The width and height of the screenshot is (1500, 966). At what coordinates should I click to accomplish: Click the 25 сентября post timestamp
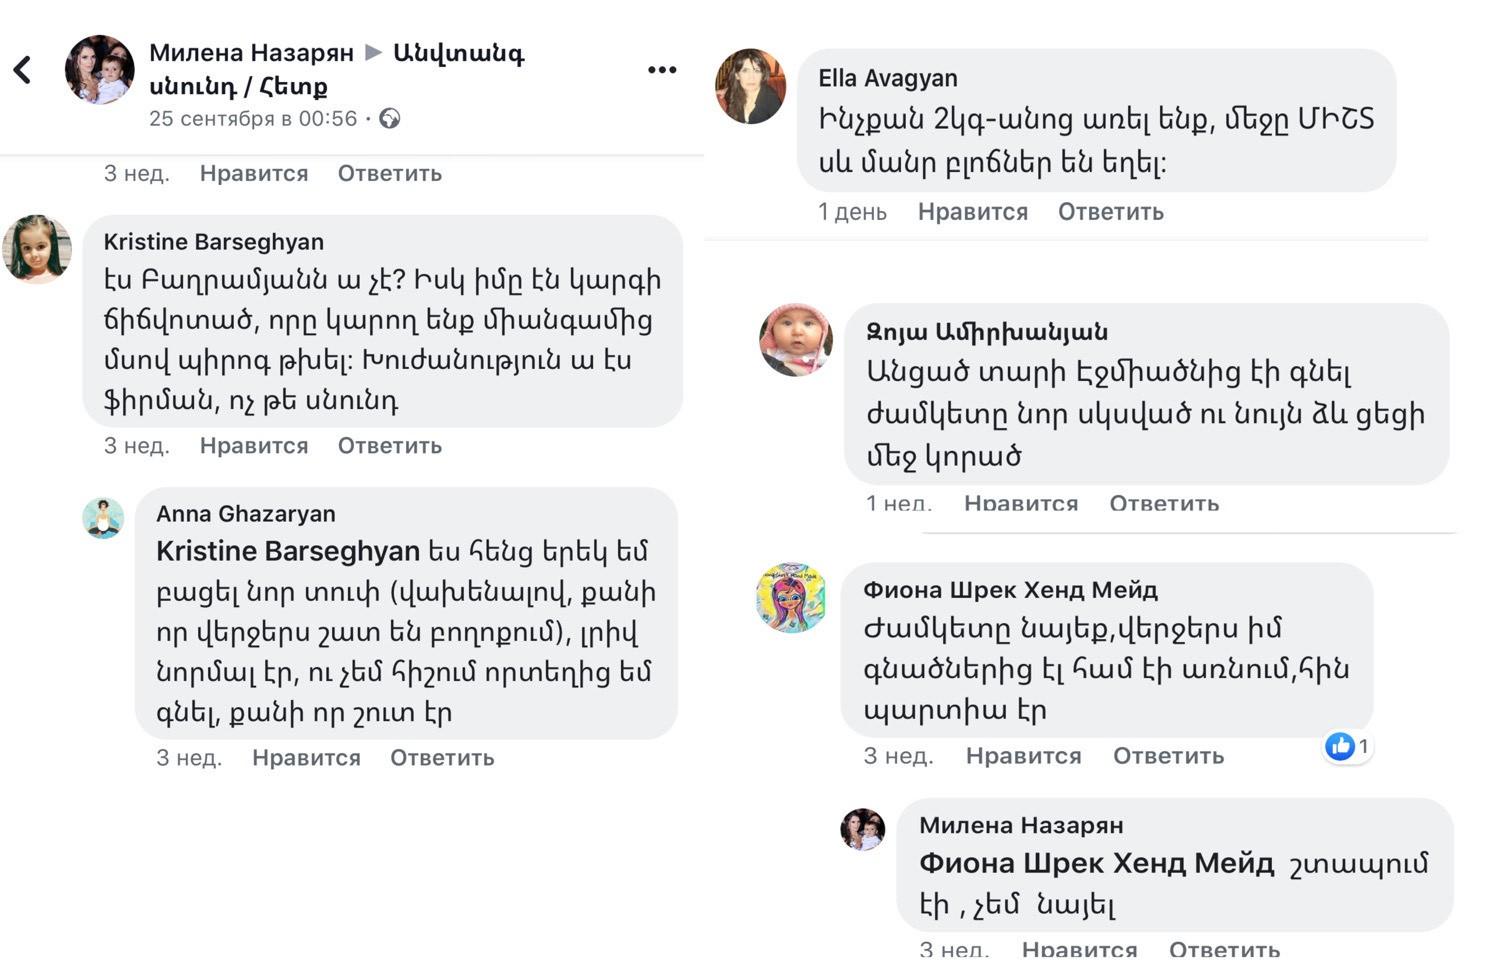click(x=252, y=119)
